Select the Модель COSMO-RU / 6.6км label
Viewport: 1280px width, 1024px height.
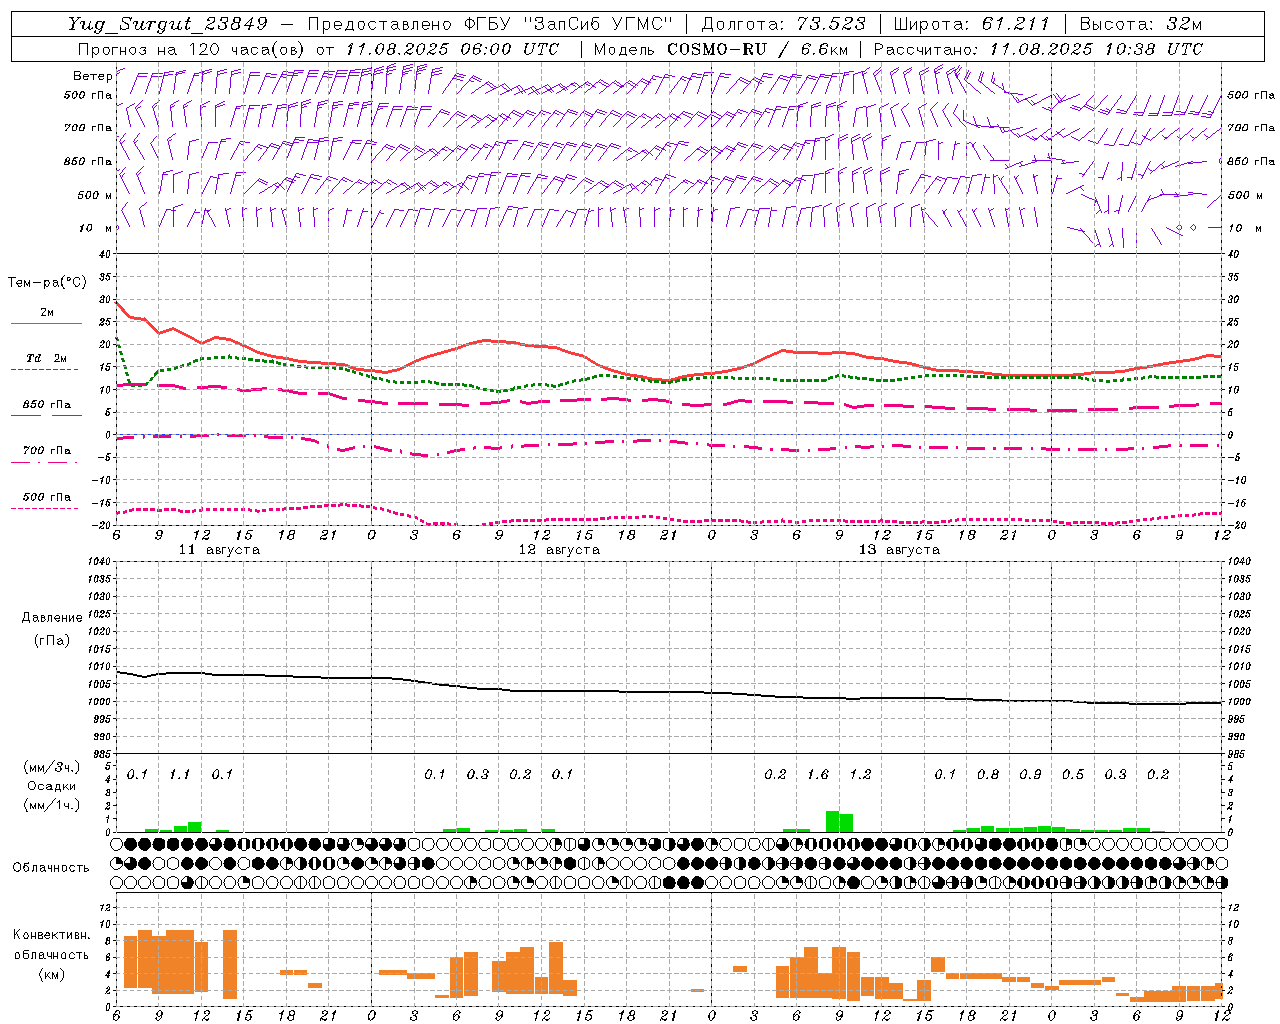click(x=720, y=49)
